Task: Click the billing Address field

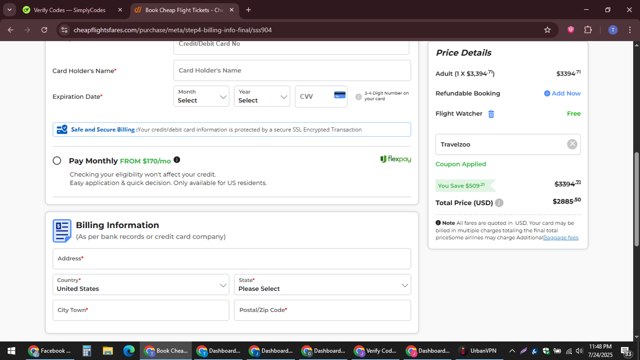Action: tap(231, 258)
